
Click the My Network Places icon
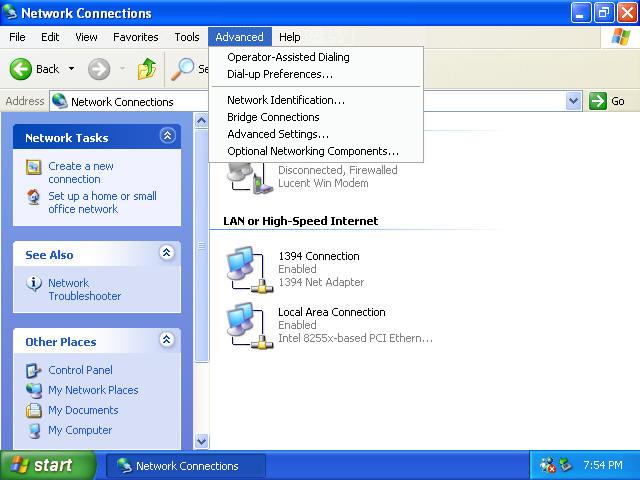coord(33,390)
